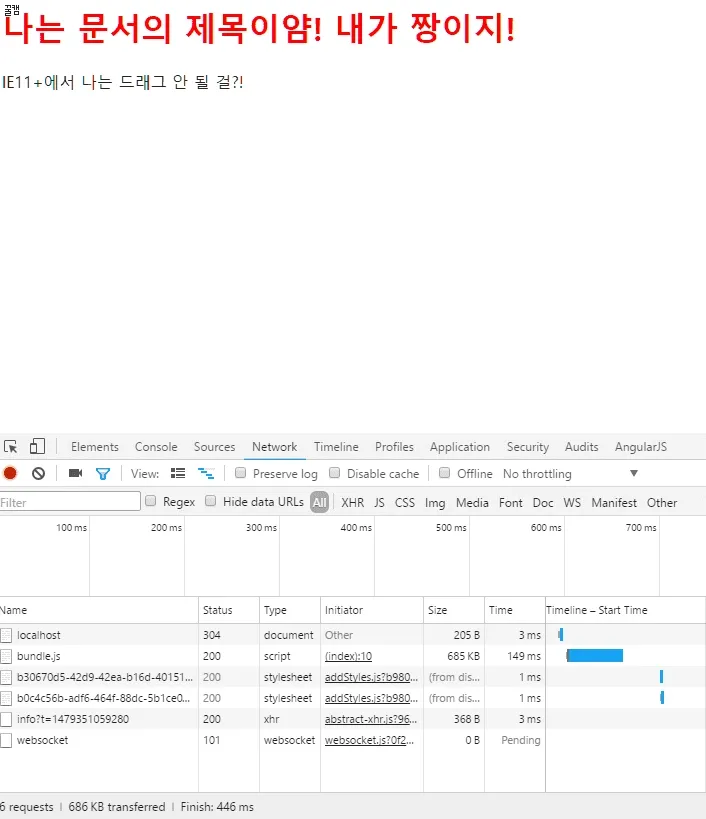Screen dimensions: 706x819
Task: Click the red Korean page heading
Action: pyautogui.click(x=259, y=28)
